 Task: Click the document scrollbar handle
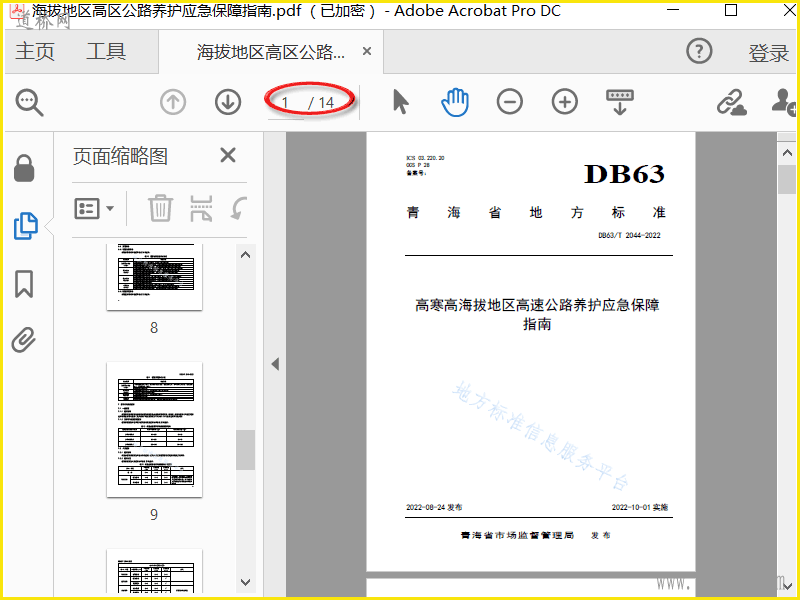pos(787,180)
